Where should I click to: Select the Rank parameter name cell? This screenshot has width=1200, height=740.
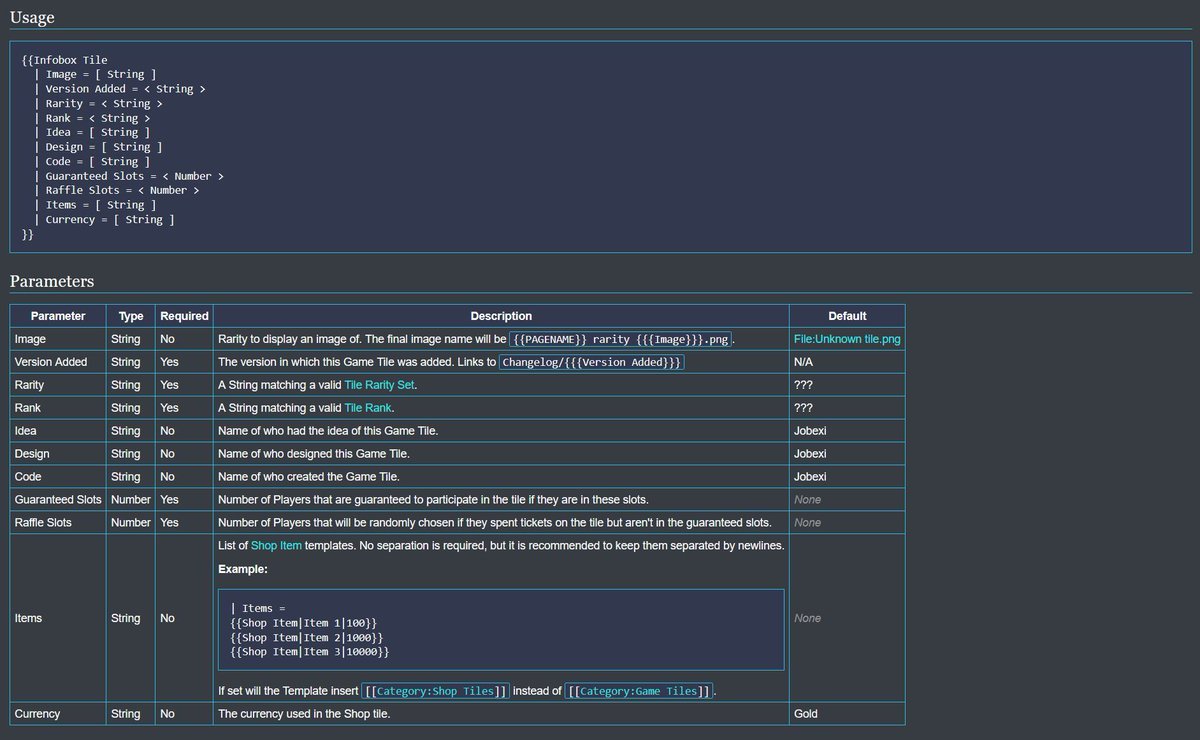(58, 408)
